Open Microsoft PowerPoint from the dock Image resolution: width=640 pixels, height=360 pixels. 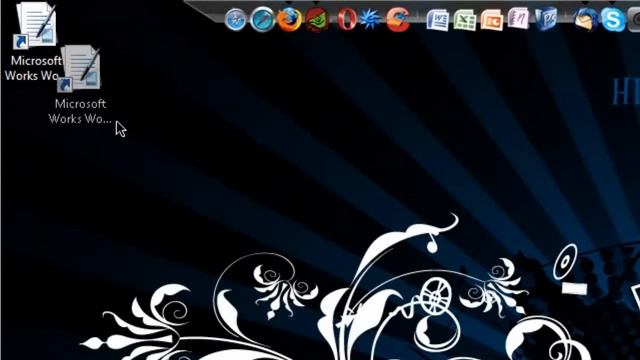[x=491, y=20]
